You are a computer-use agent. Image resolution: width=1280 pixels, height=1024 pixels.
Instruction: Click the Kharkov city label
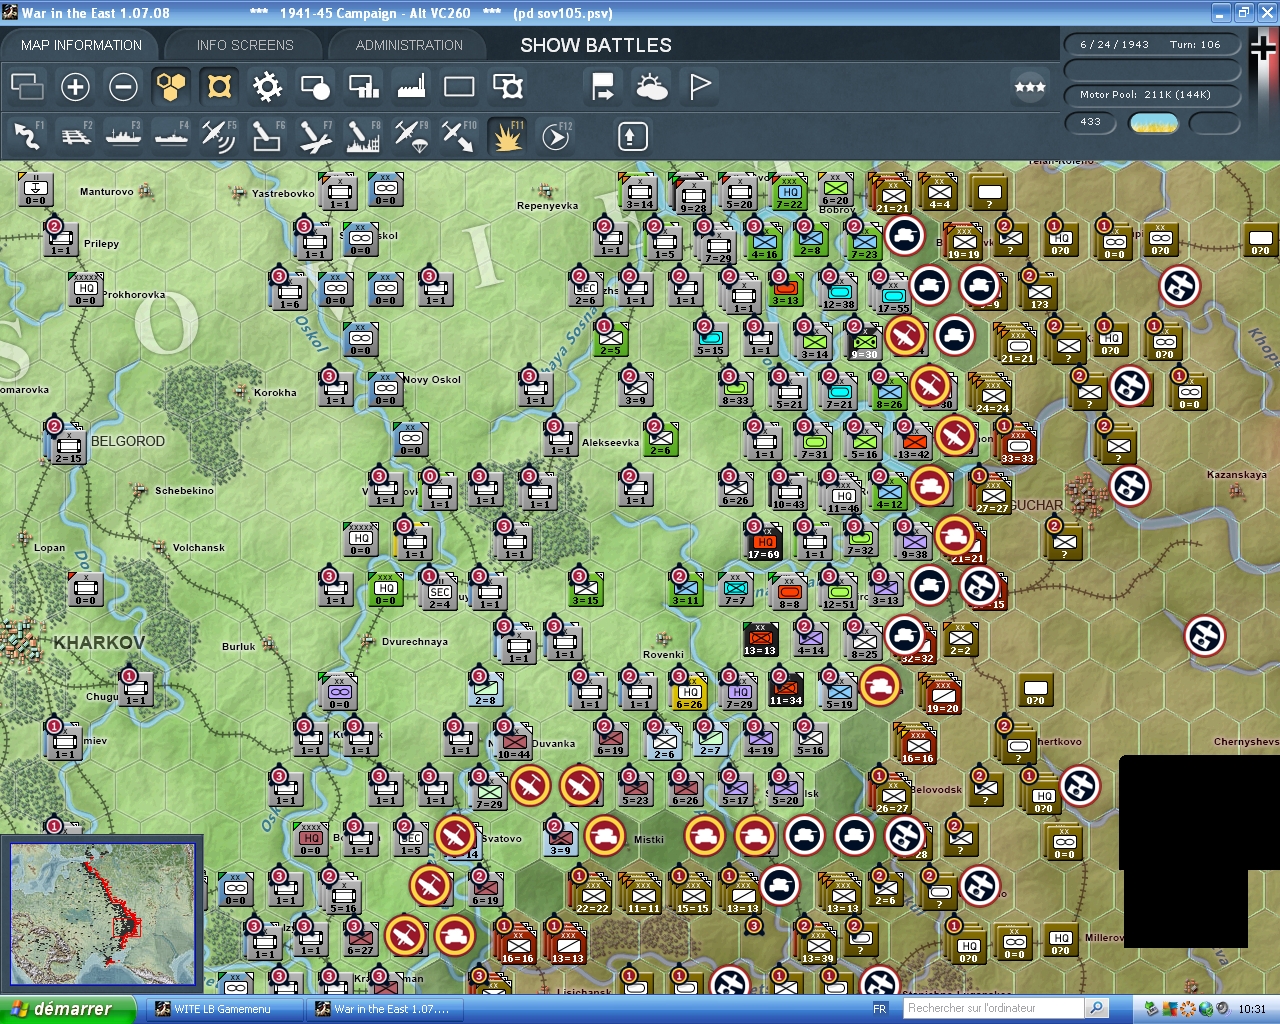99,642
